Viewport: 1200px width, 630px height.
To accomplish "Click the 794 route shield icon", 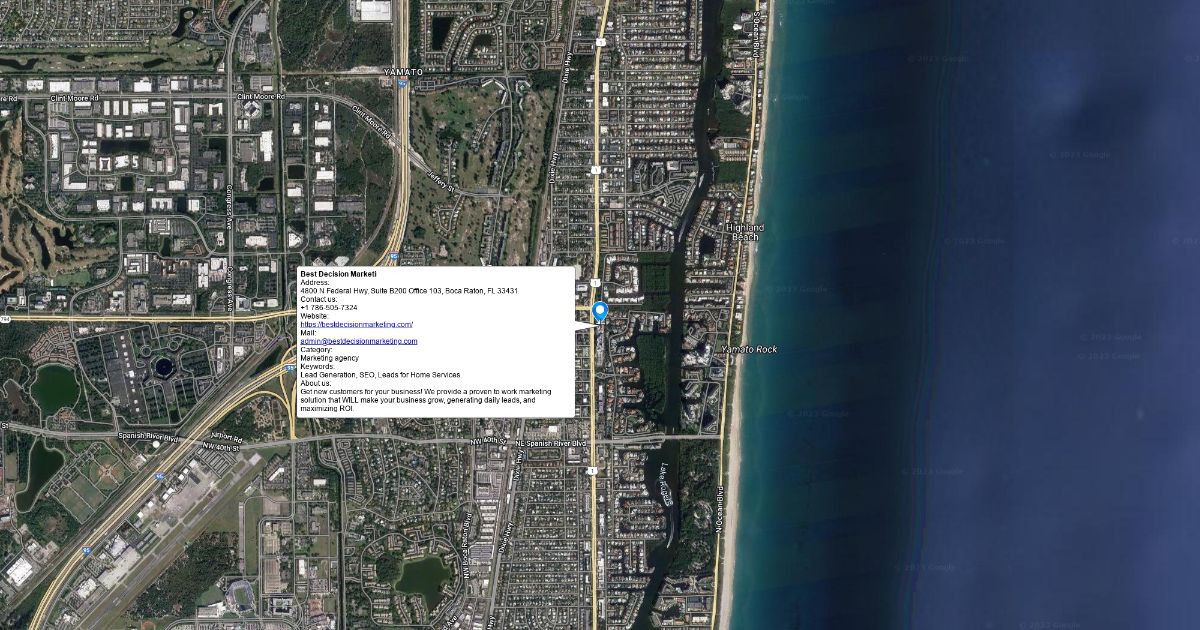I will click(x=5, y=319).
